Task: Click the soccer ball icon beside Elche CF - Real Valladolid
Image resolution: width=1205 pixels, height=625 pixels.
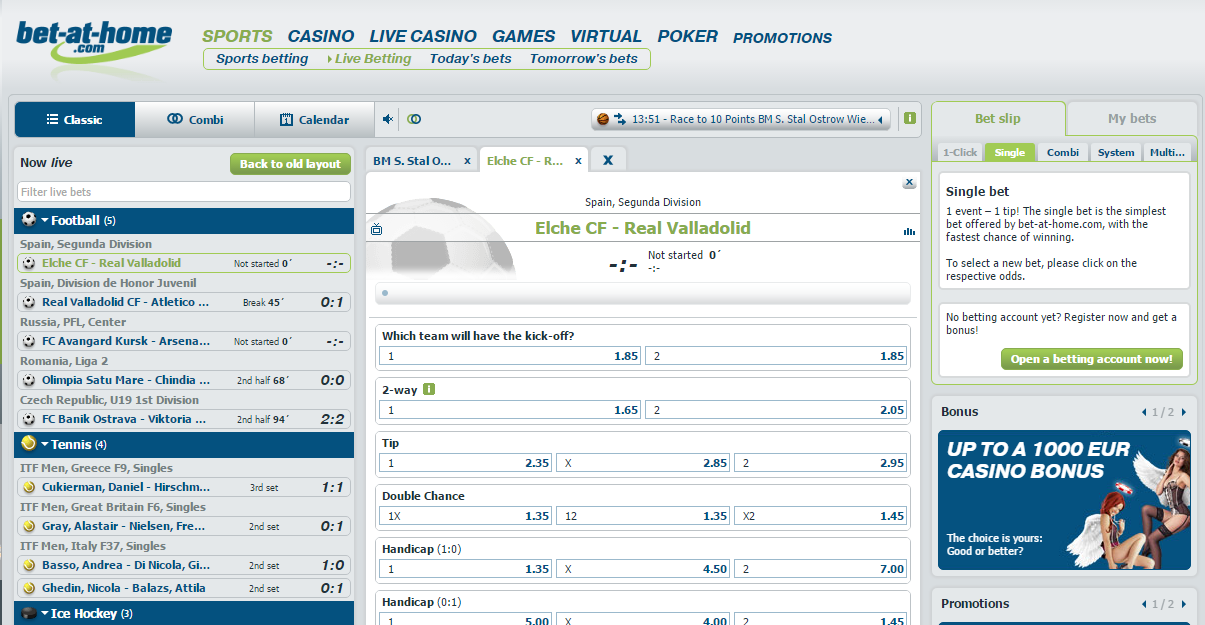Action: 29,263
